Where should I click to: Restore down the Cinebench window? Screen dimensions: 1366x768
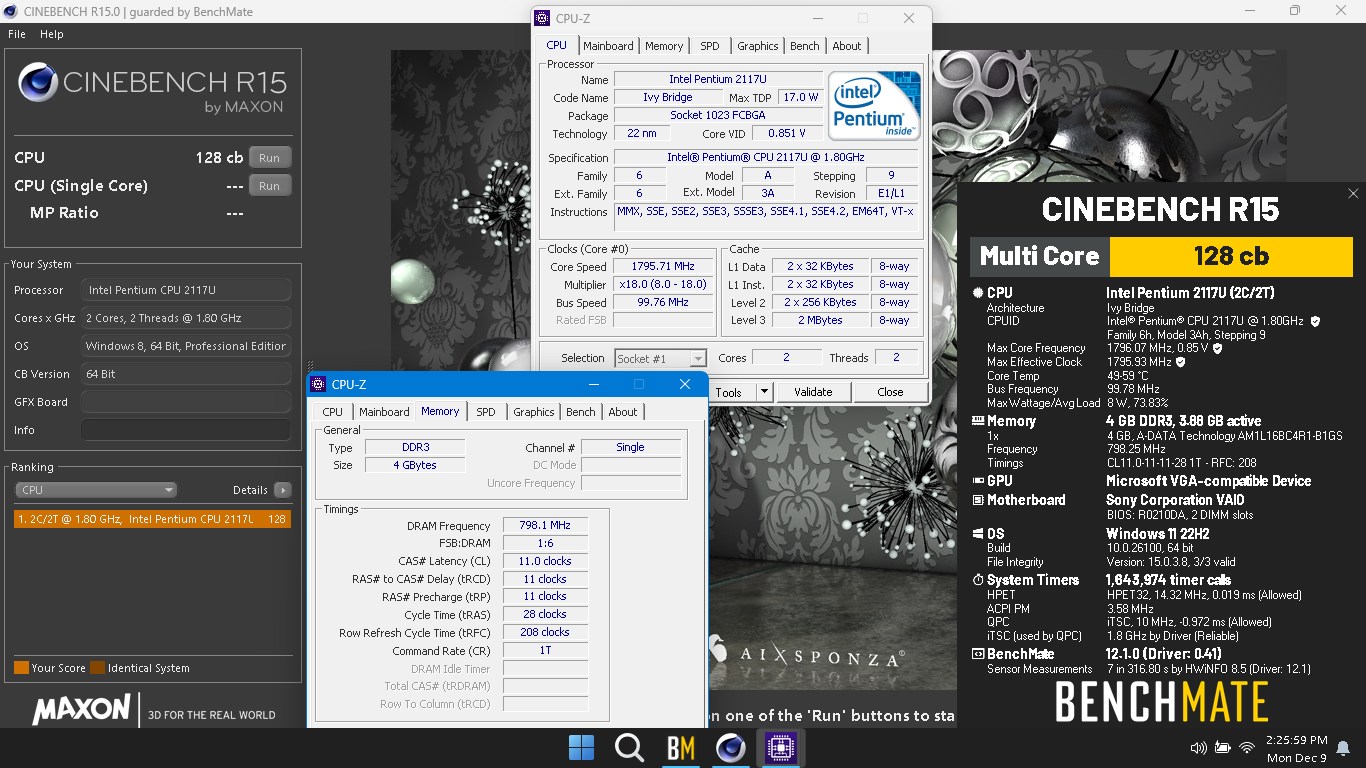point(1295,11)
